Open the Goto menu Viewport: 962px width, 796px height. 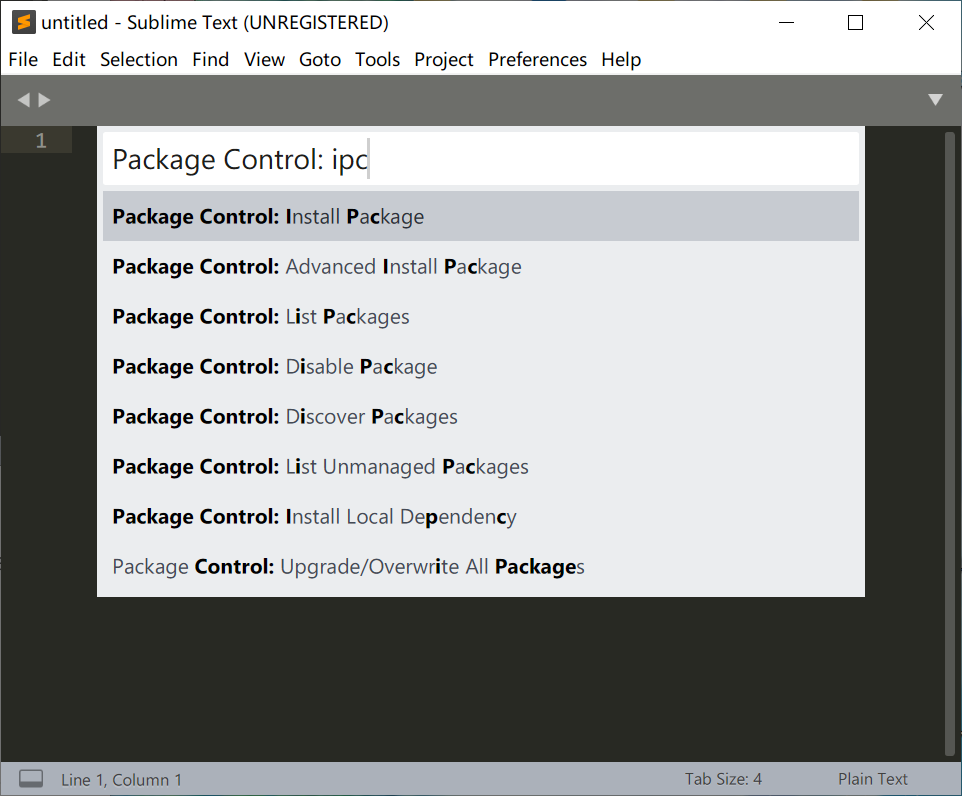[320, 59]
